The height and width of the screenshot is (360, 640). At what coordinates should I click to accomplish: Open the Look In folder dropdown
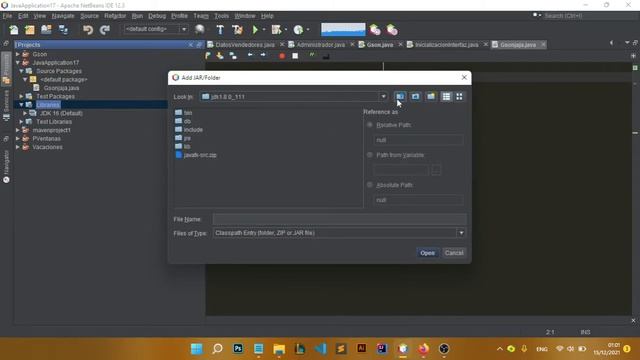pyautogui.click(x=383, y=97)
